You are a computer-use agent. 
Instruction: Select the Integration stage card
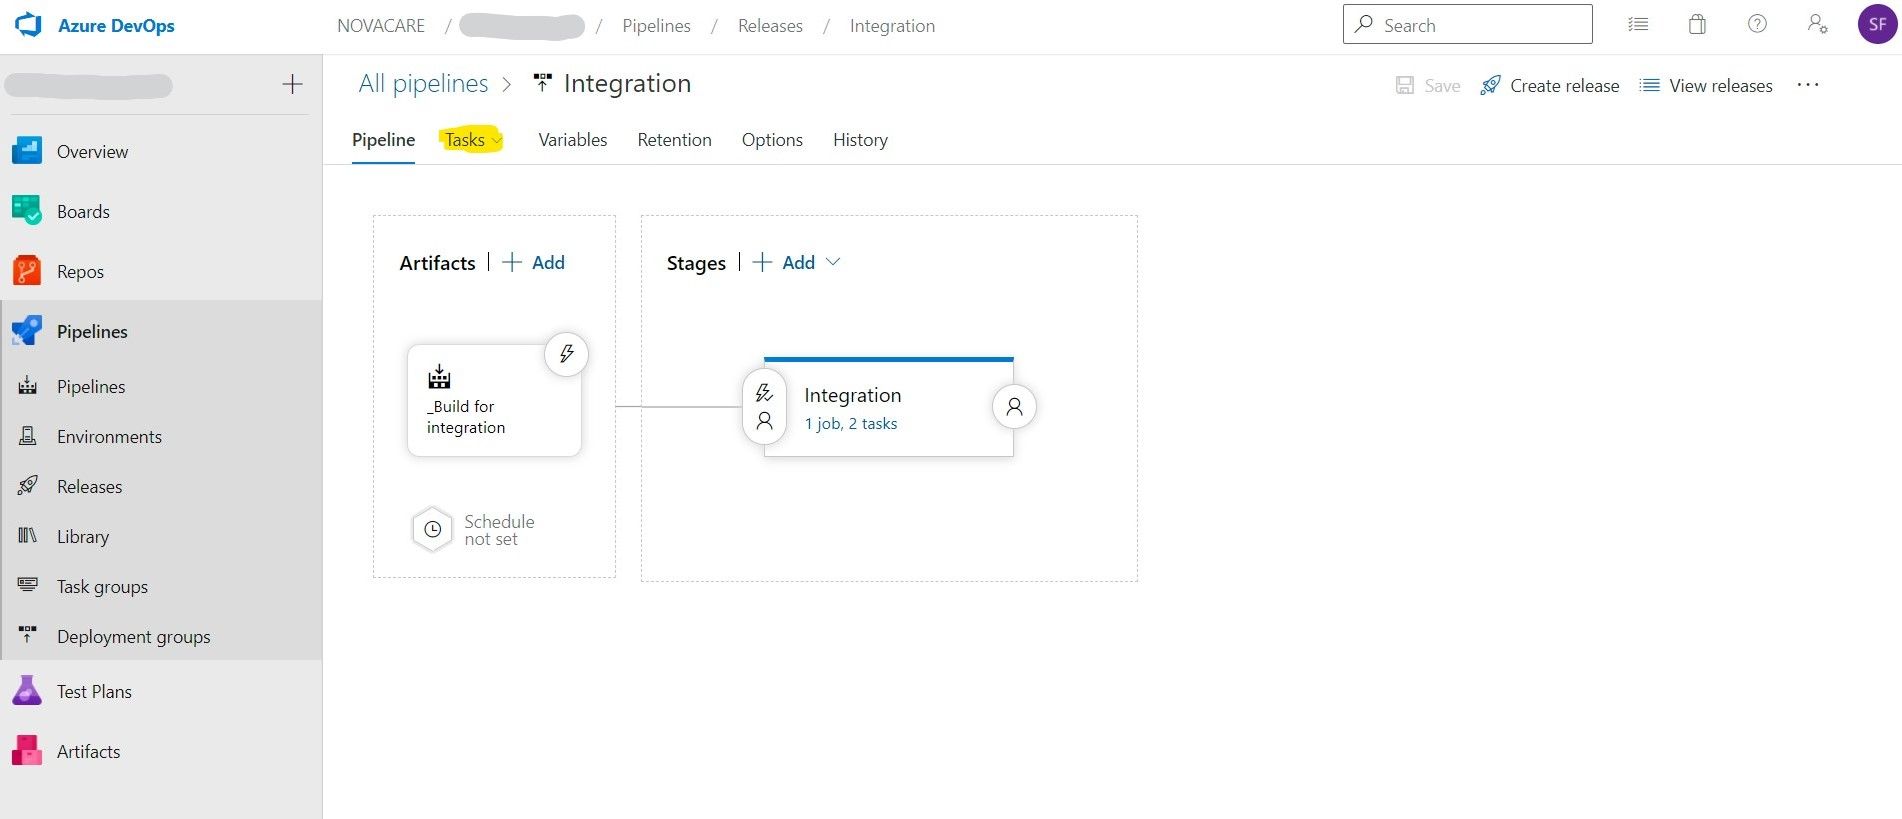(x=889, y=407)
